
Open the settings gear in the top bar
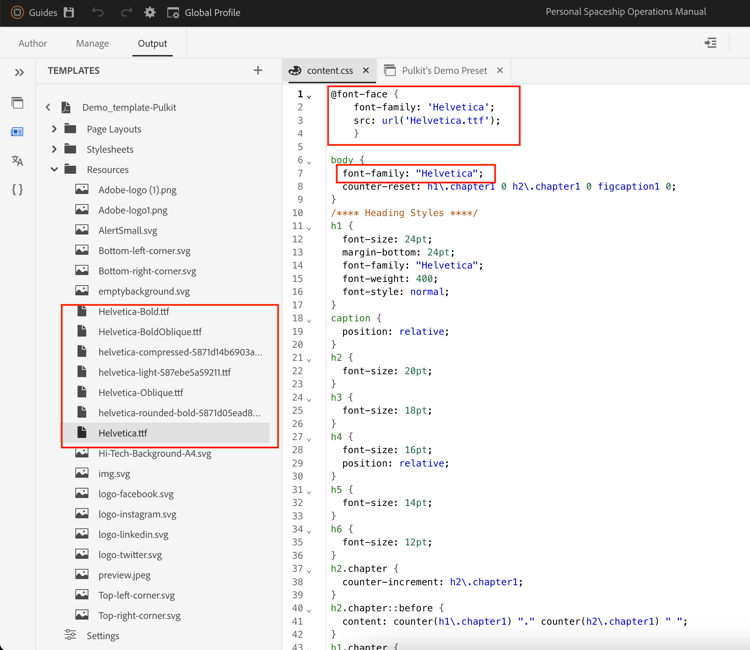(x=150, y=13)
